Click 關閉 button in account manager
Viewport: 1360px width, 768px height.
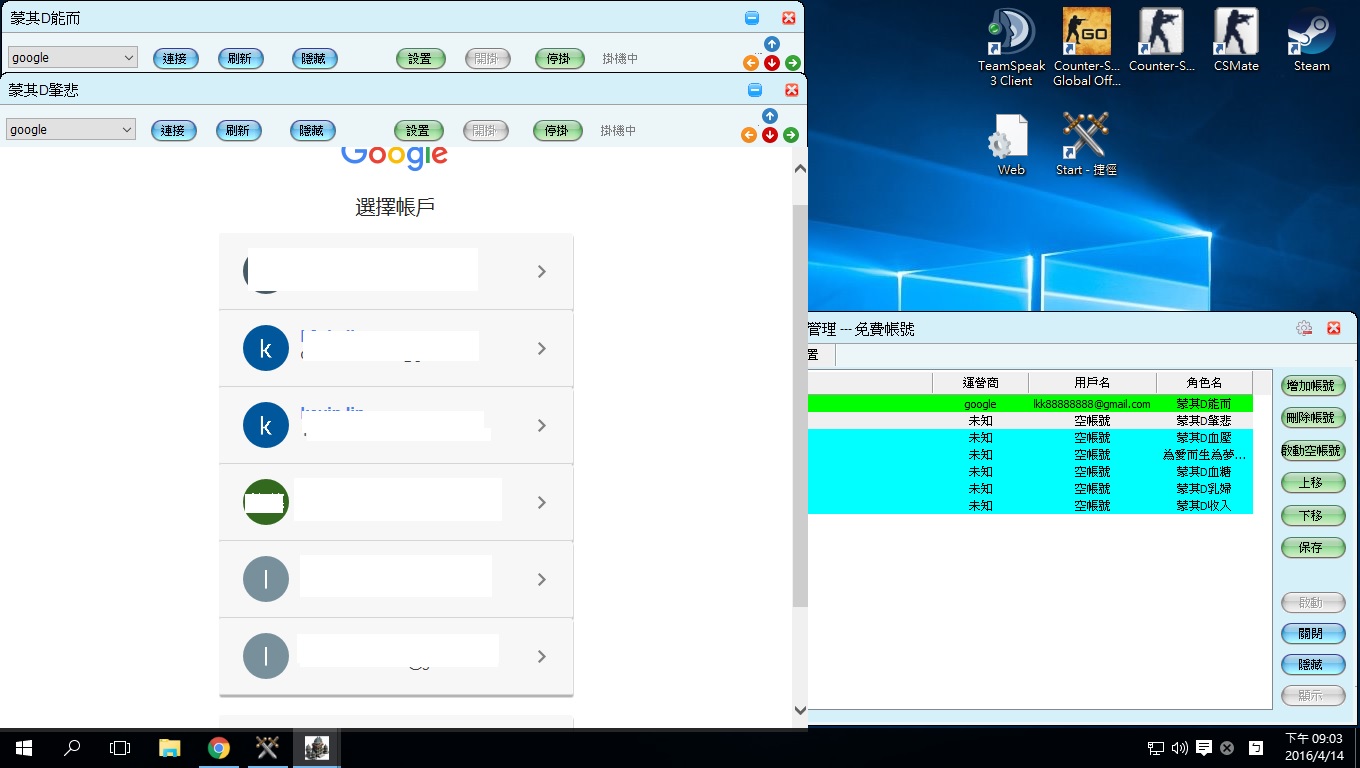pyautogui.click(x=1313, y=634)
